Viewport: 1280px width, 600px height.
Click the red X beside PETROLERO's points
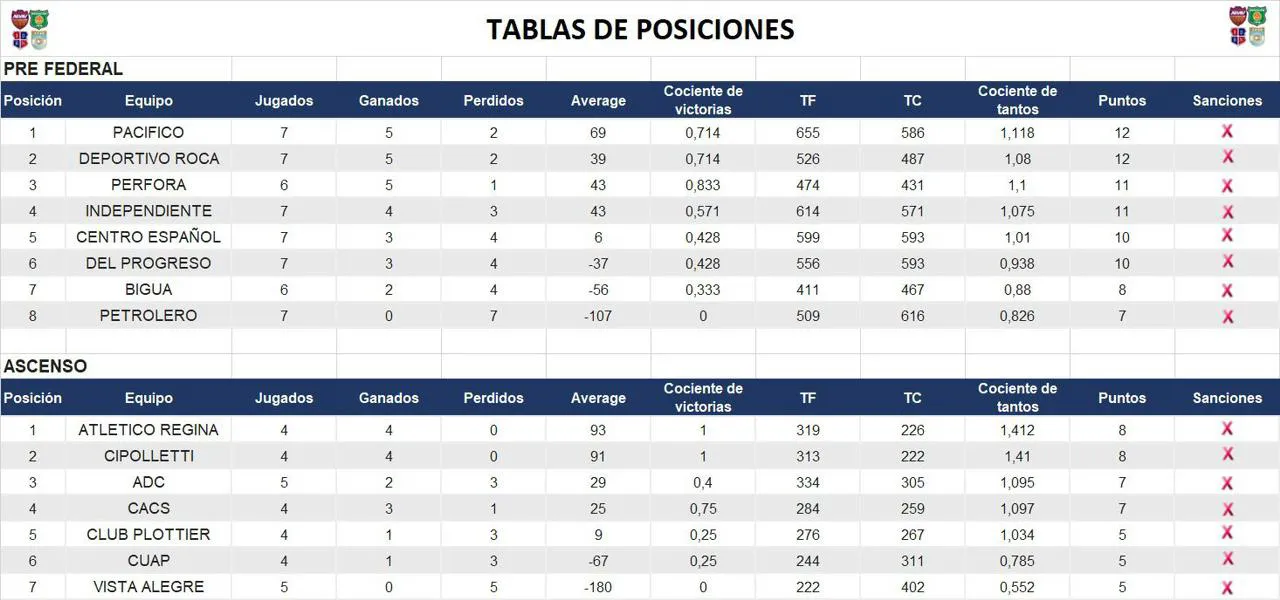pos(1227,316)
